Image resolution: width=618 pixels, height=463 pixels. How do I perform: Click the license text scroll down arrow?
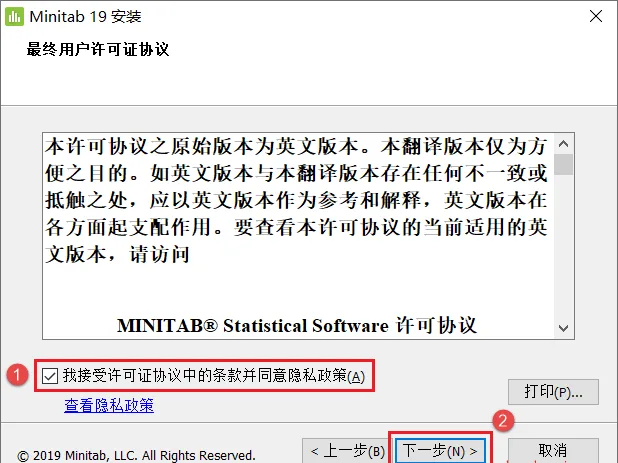pyautogui.click(x=564, y=328)
